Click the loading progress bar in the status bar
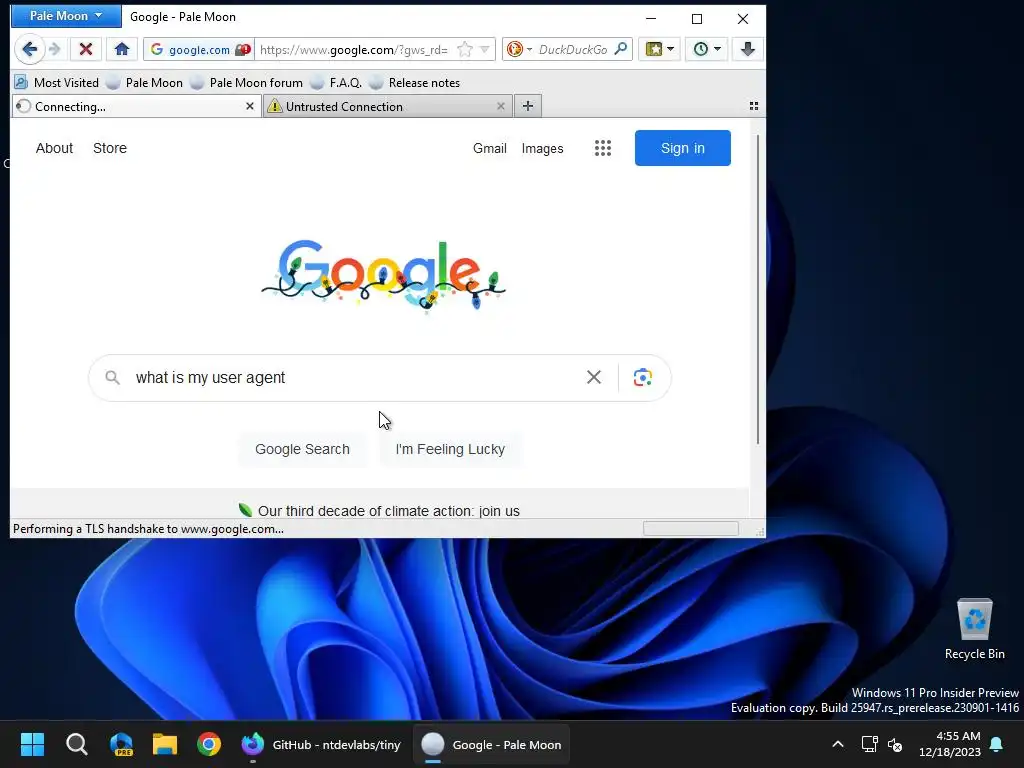1024x768 pixels. point(691,528)
